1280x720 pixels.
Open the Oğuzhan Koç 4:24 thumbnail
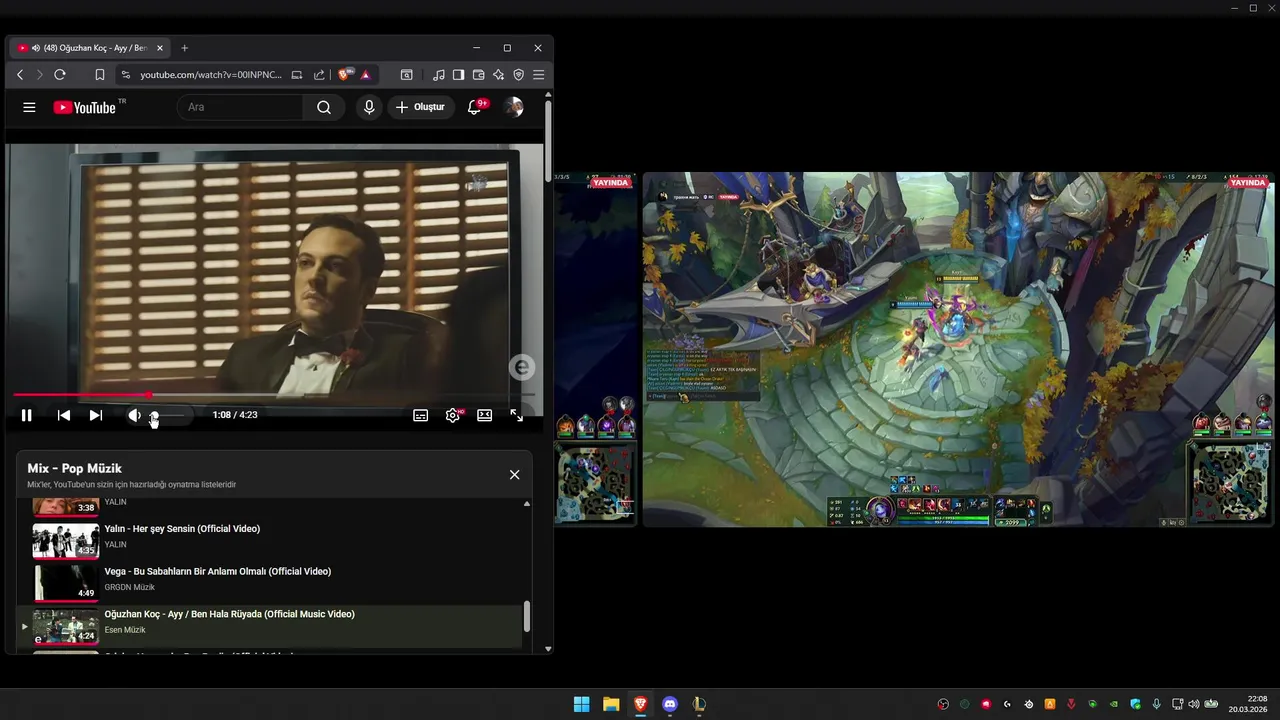(65, 626)
